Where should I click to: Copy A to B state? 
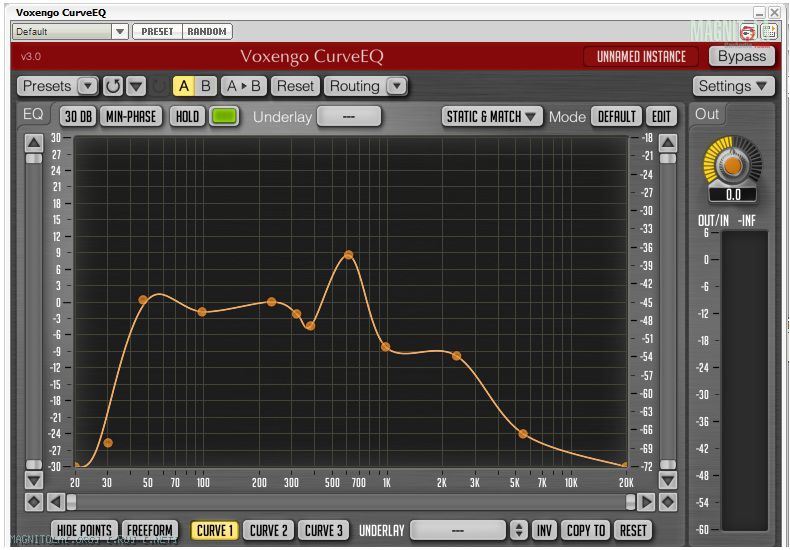point(244,86)
